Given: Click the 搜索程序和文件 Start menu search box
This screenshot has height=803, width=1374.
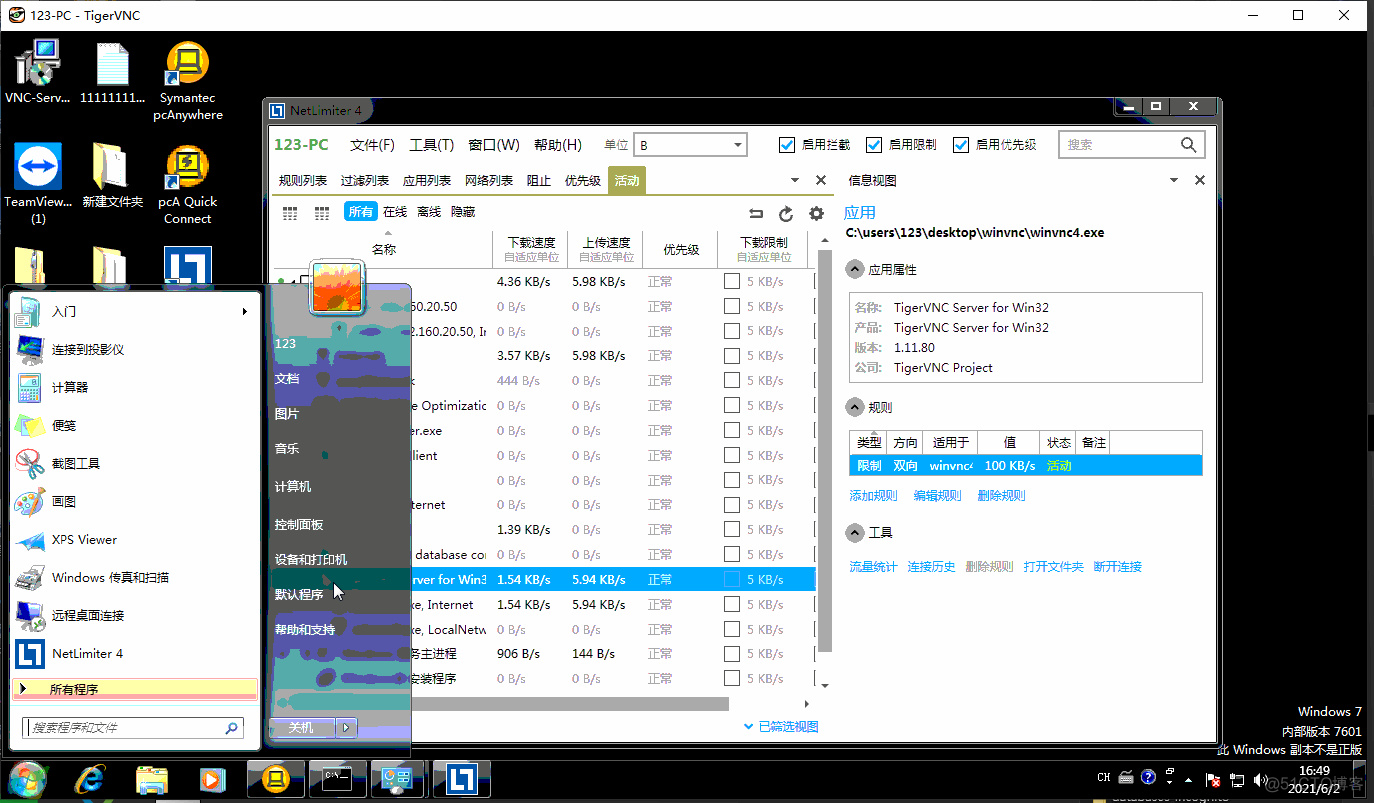Looking at the screenshot, I should (132, 728).
